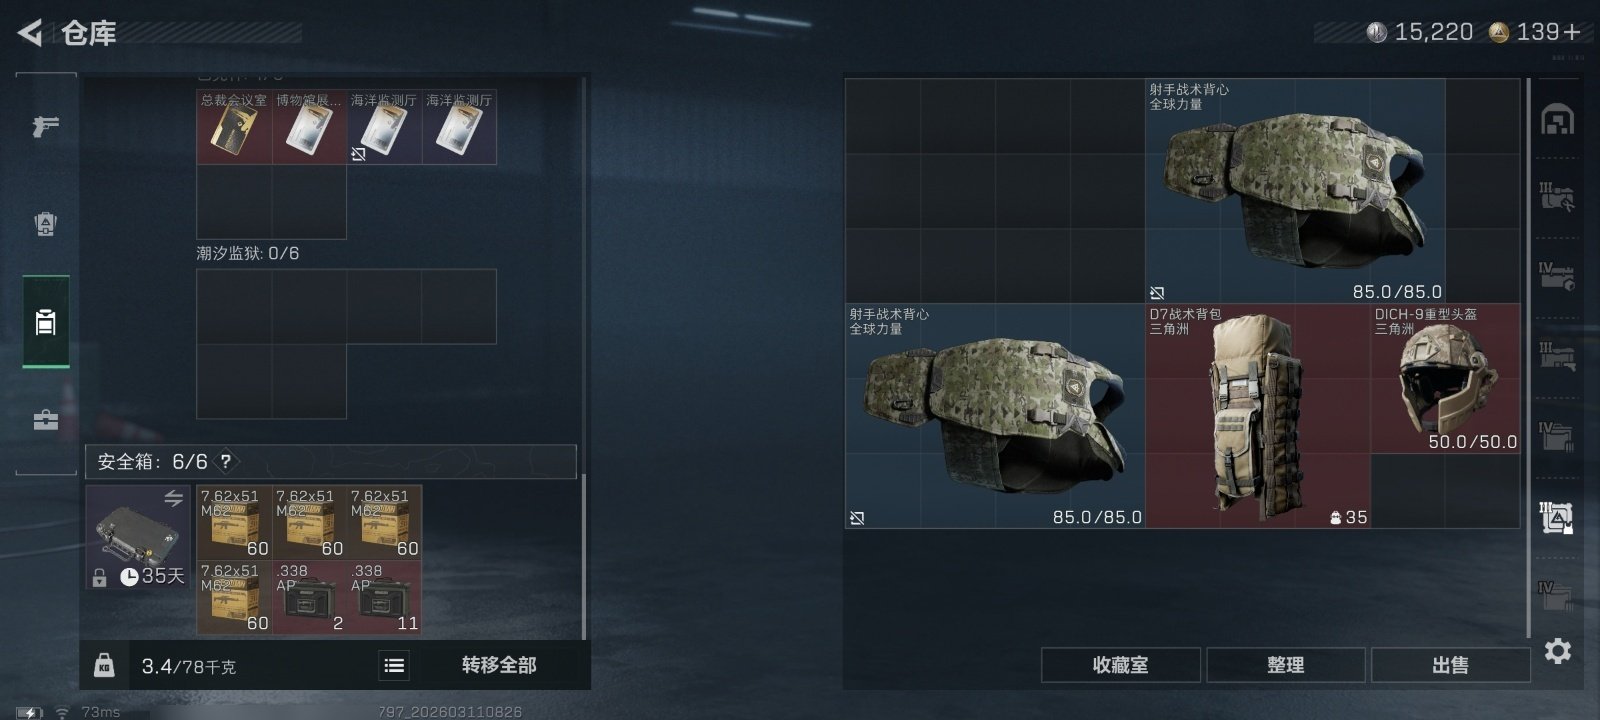Screen dimensions: 1600x720
Task: Select the D7战术背包 backpack item
Action: pyautogui.click(x=1258, y=416)
